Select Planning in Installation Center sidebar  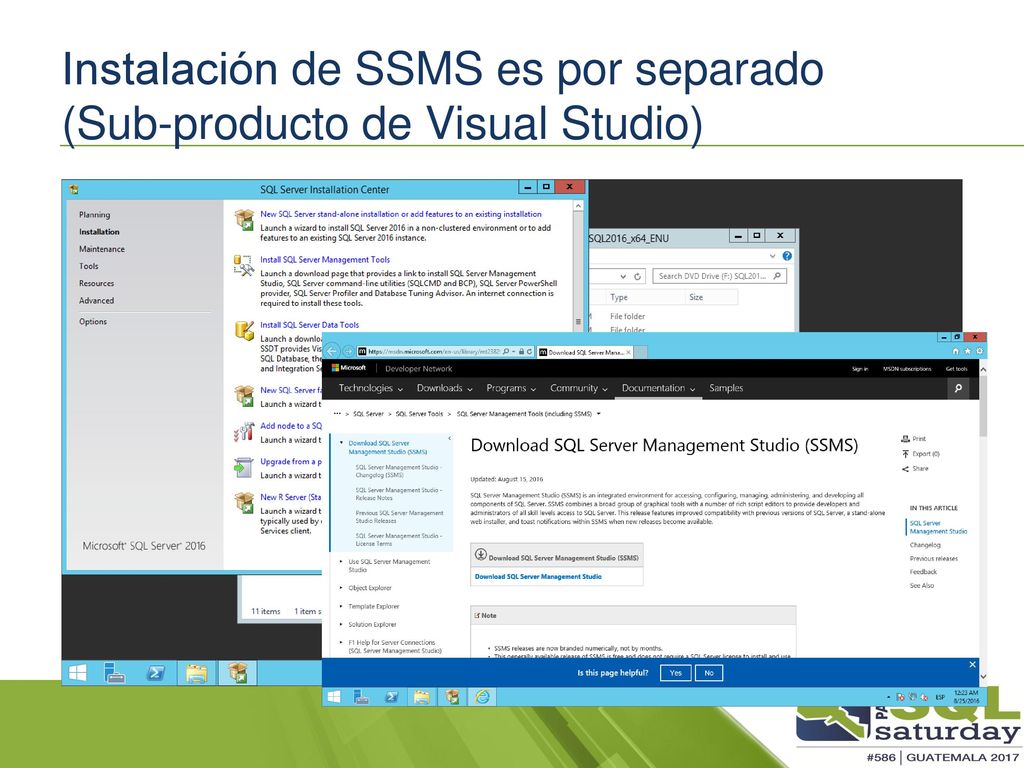(x=95, y=214)
